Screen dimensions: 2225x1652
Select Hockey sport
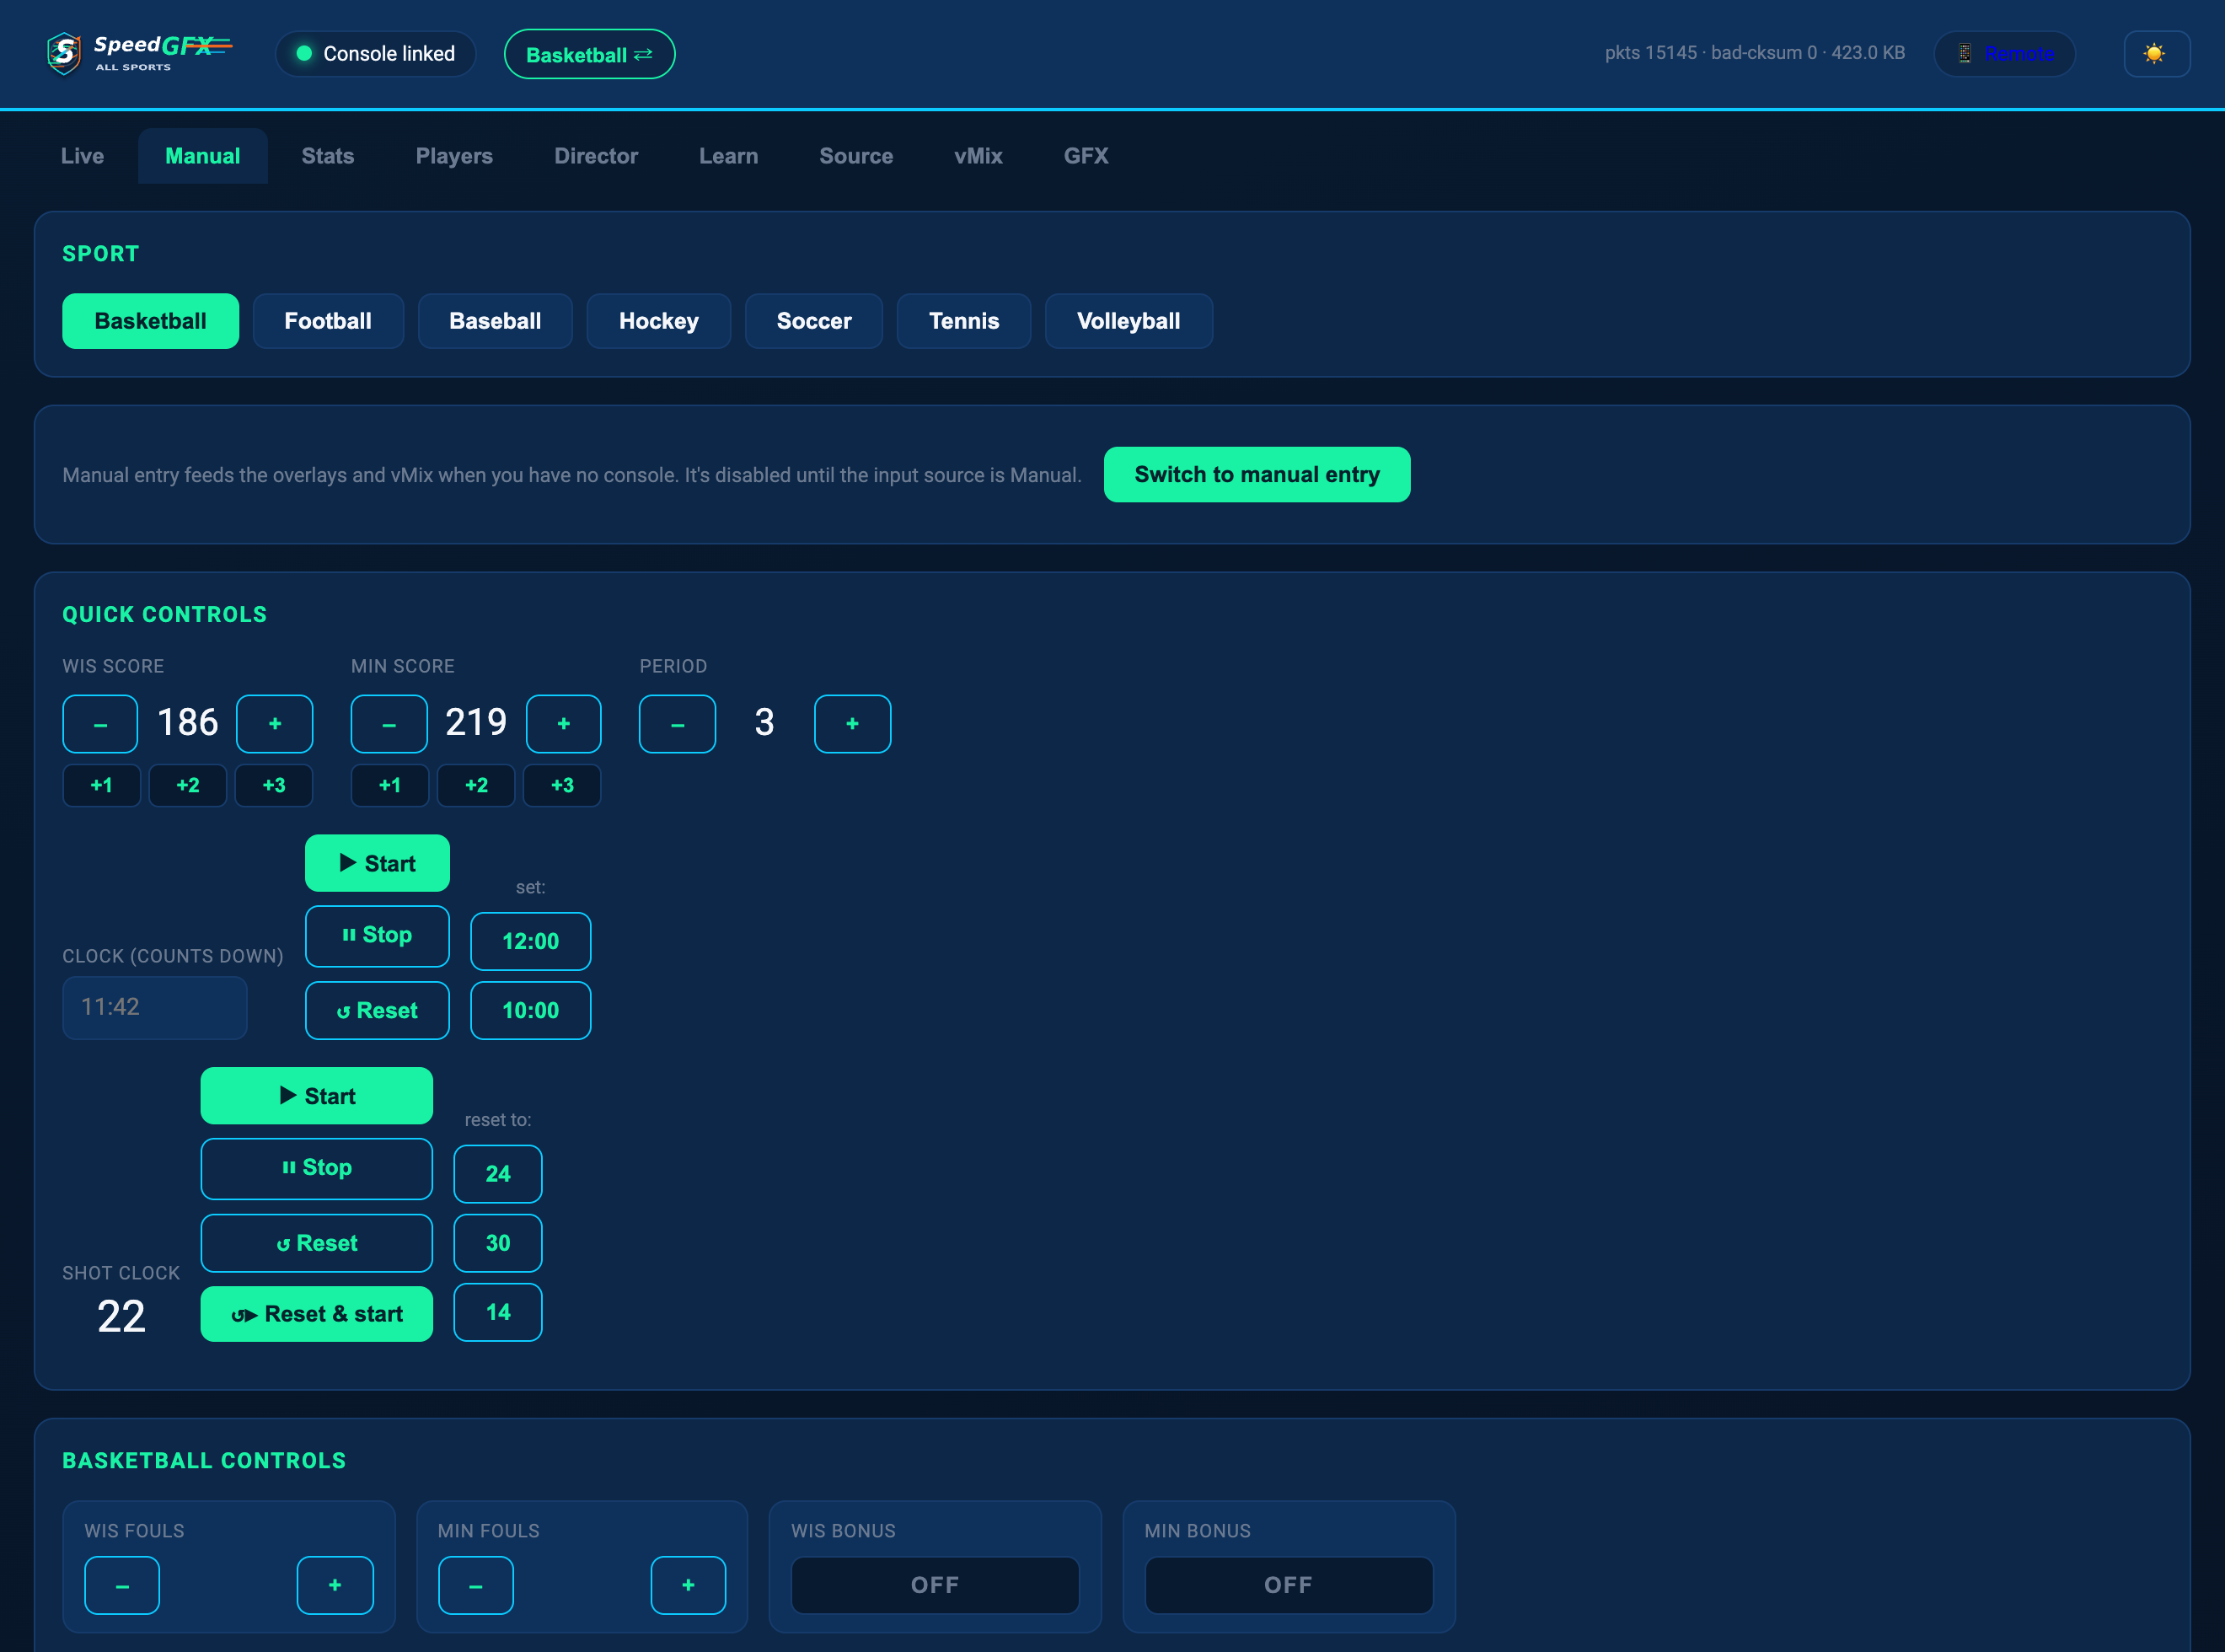pyautogui.click(x=659, y=321)
